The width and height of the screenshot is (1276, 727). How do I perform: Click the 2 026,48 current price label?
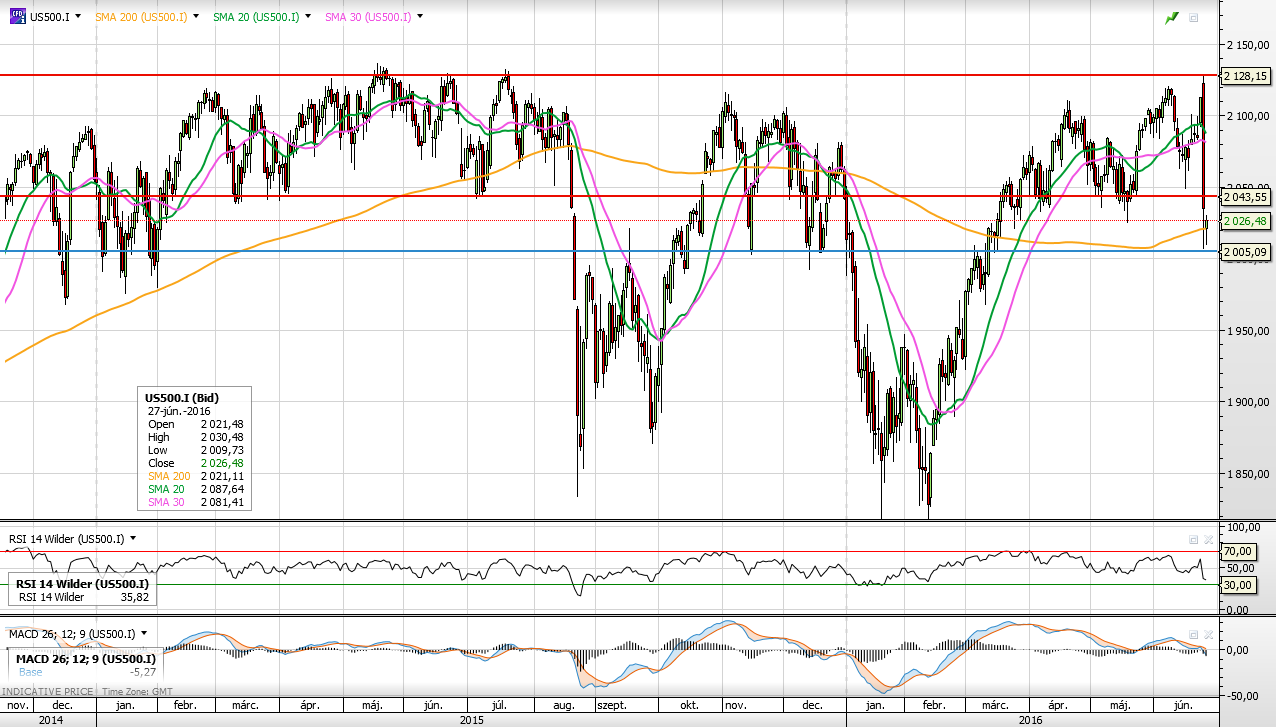point(1246,221)
